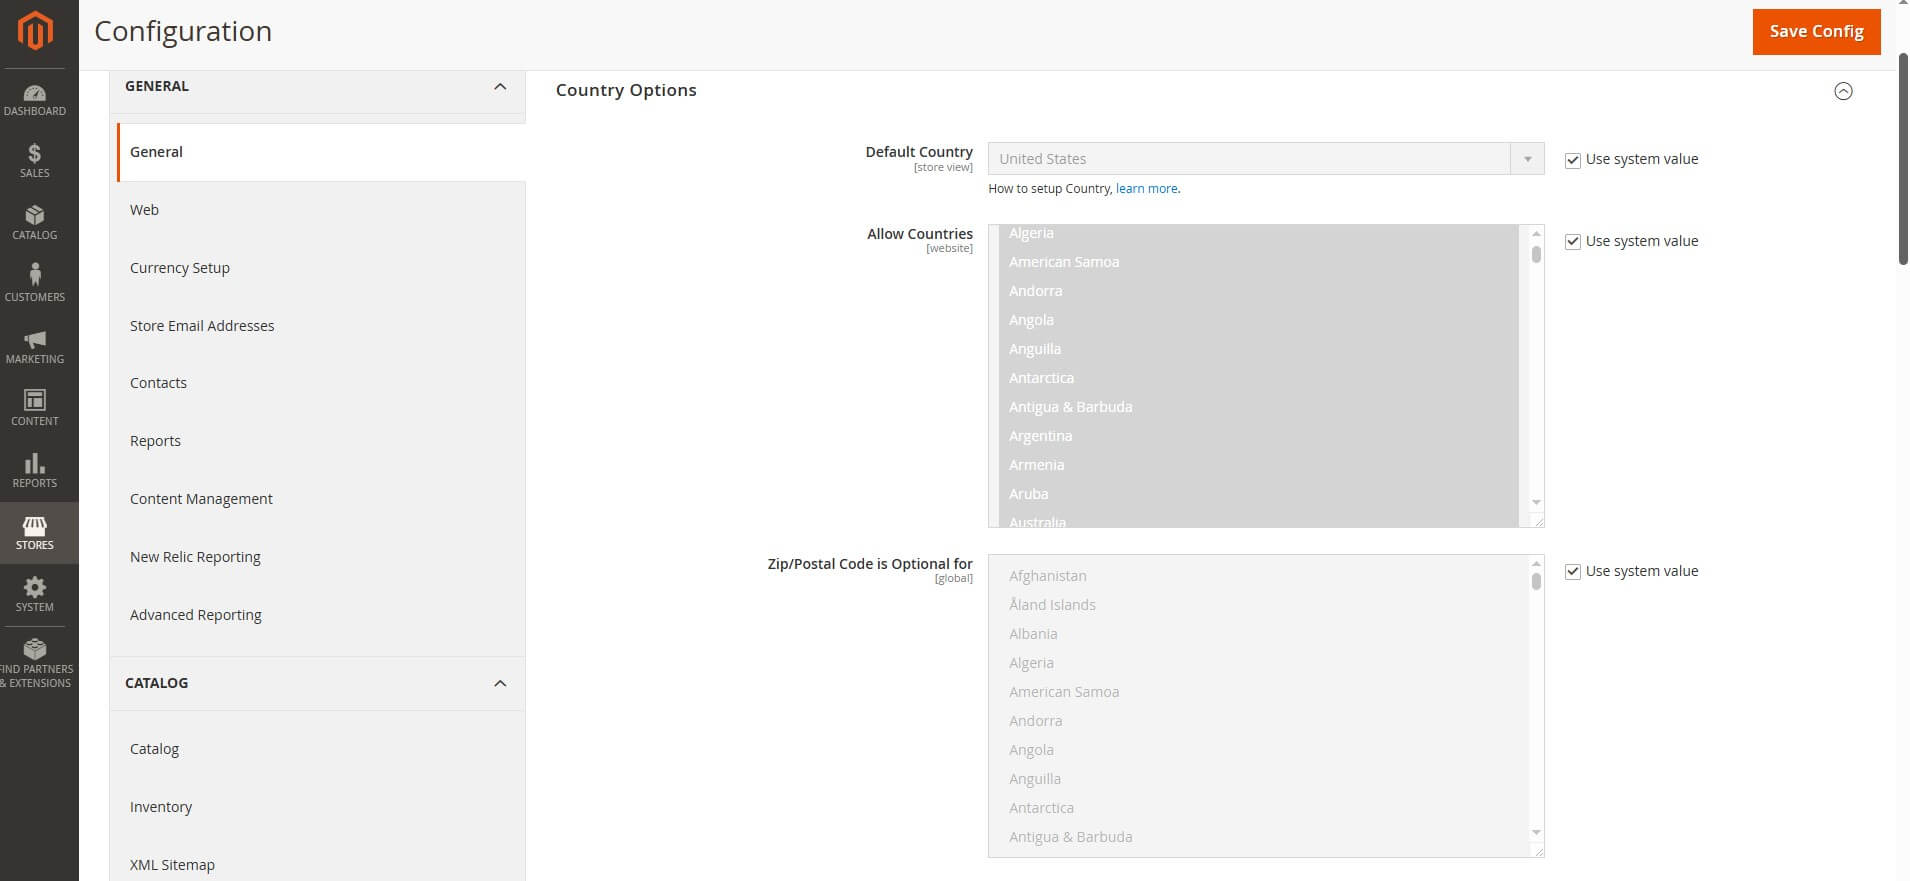Expand the Country Options section header
Viewport: 1910px width, 881px height.
coord(626,90)
